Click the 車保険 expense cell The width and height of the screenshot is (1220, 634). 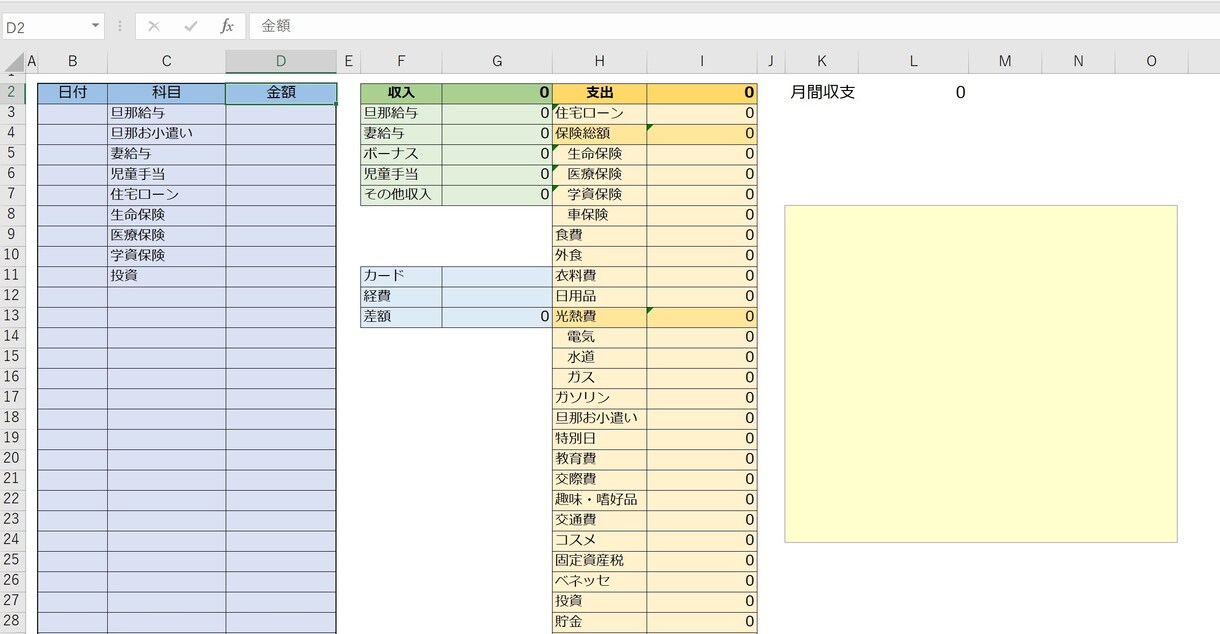(x=599, y=215)
